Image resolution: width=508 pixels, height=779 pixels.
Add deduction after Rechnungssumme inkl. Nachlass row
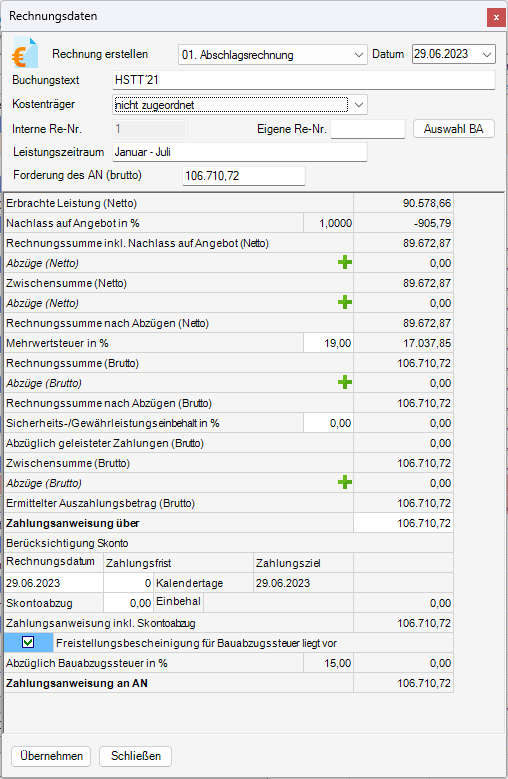point(345,263)
